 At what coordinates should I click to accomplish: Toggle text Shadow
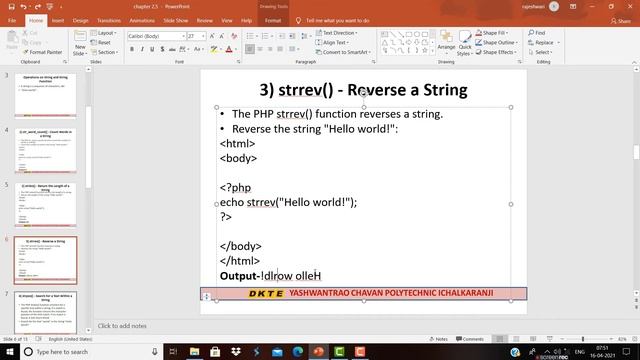coord(162,49)
